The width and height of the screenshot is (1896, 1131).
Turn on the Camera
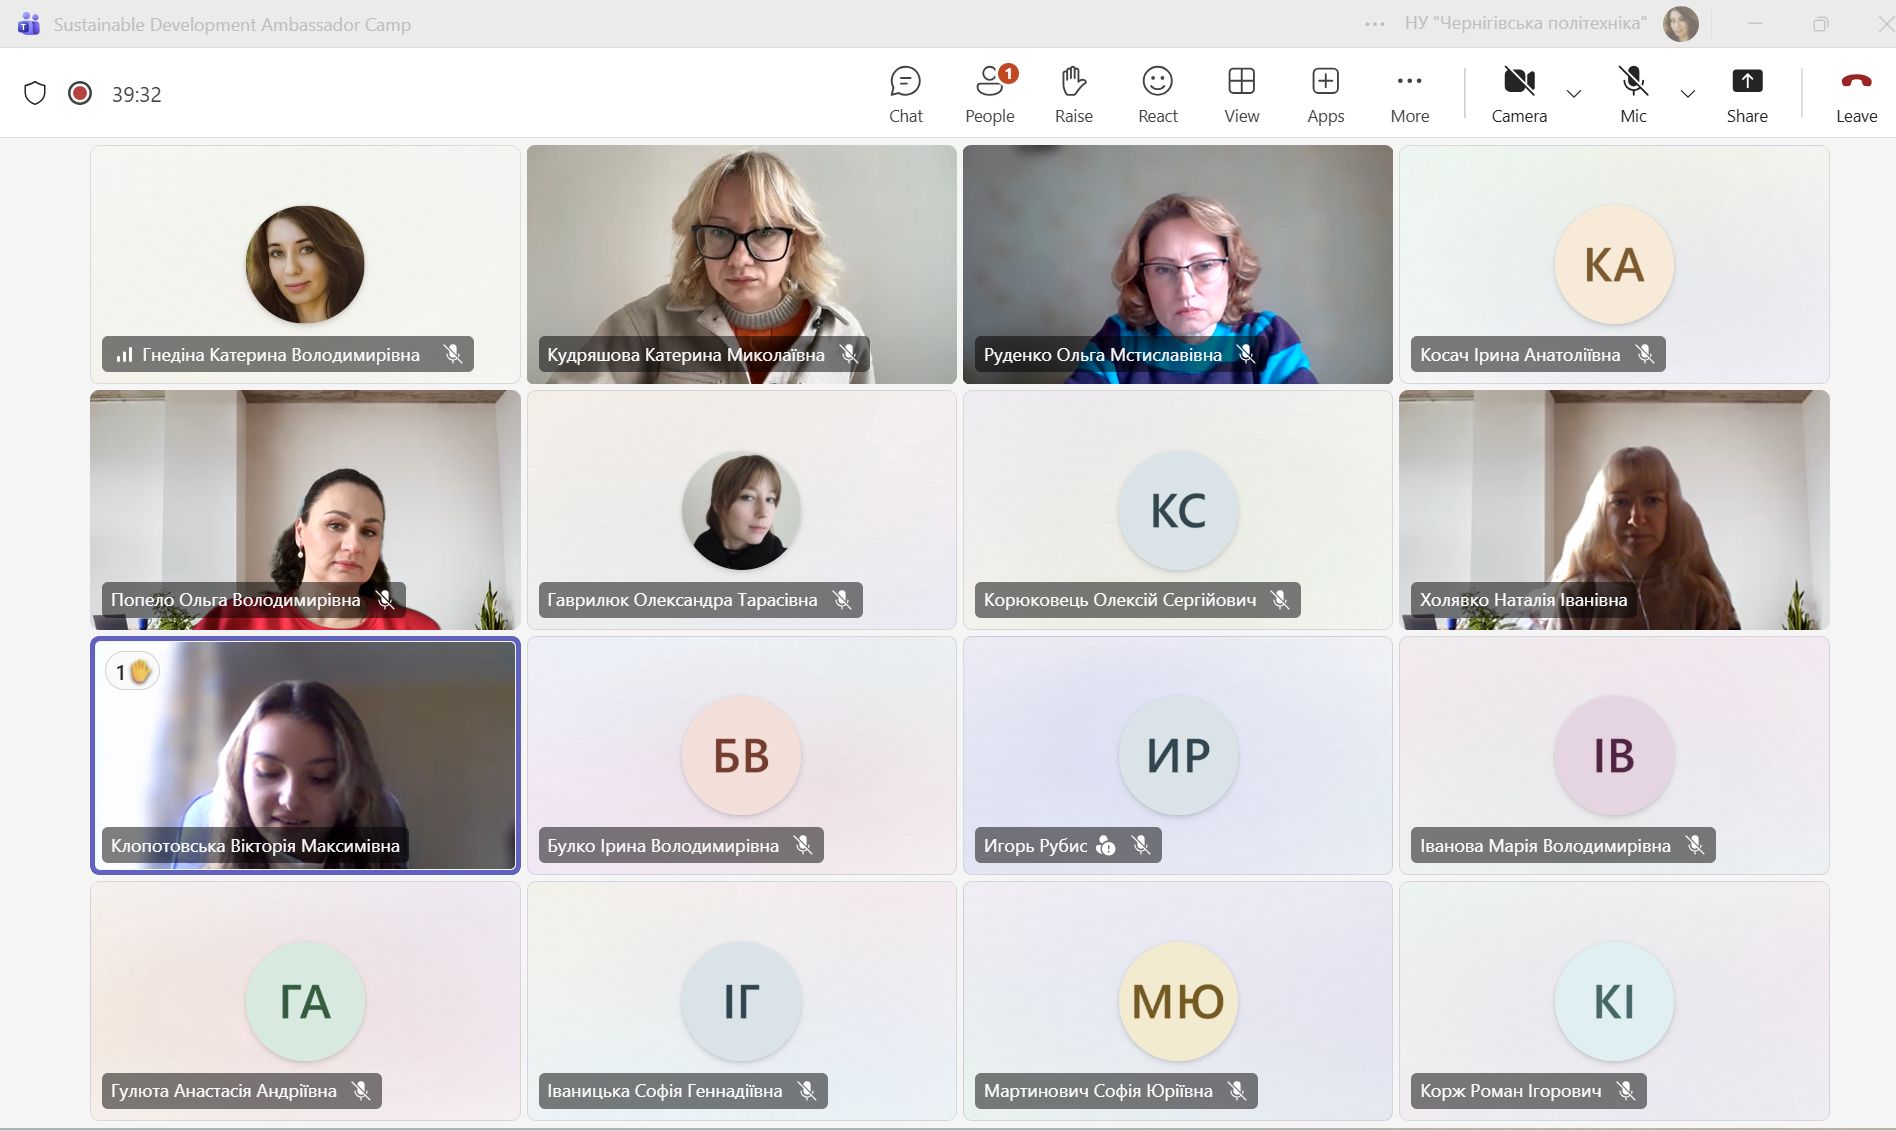1518,94
